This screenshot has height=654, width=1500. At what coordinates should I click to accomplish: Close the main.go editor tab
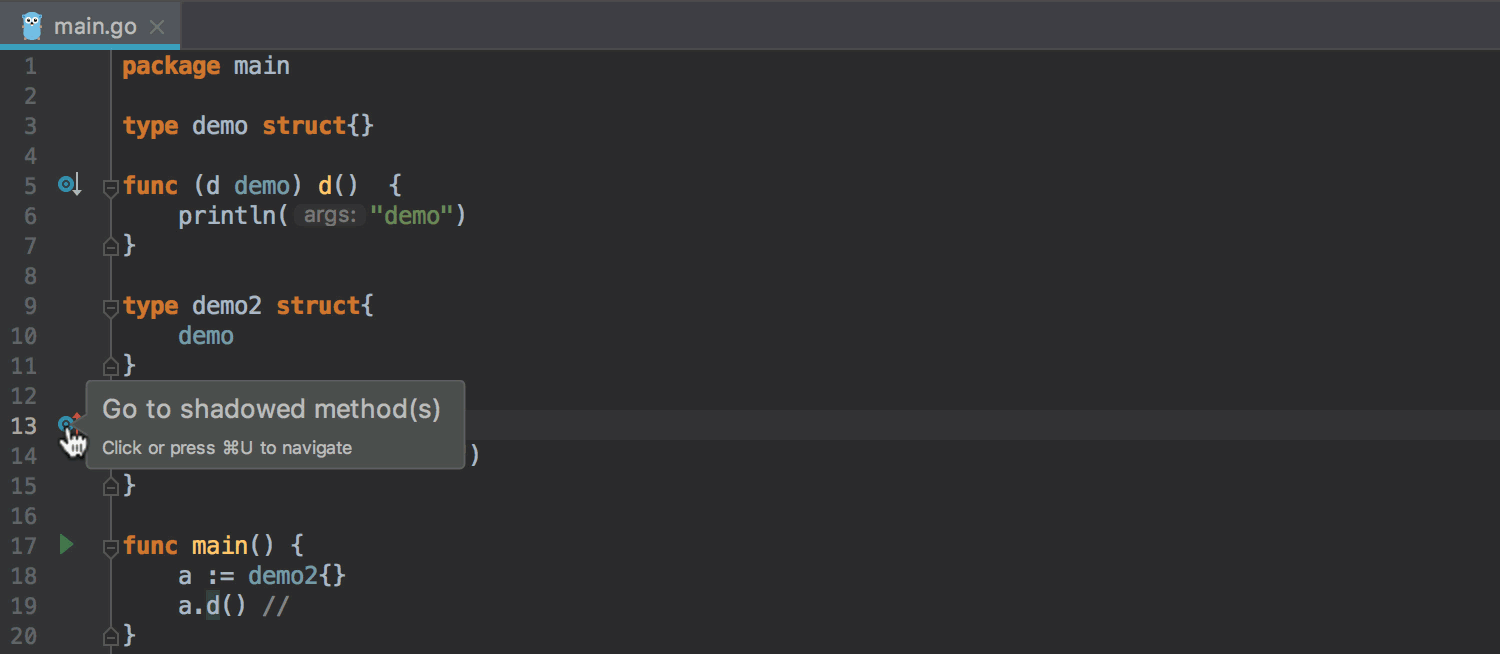(157, 27)
